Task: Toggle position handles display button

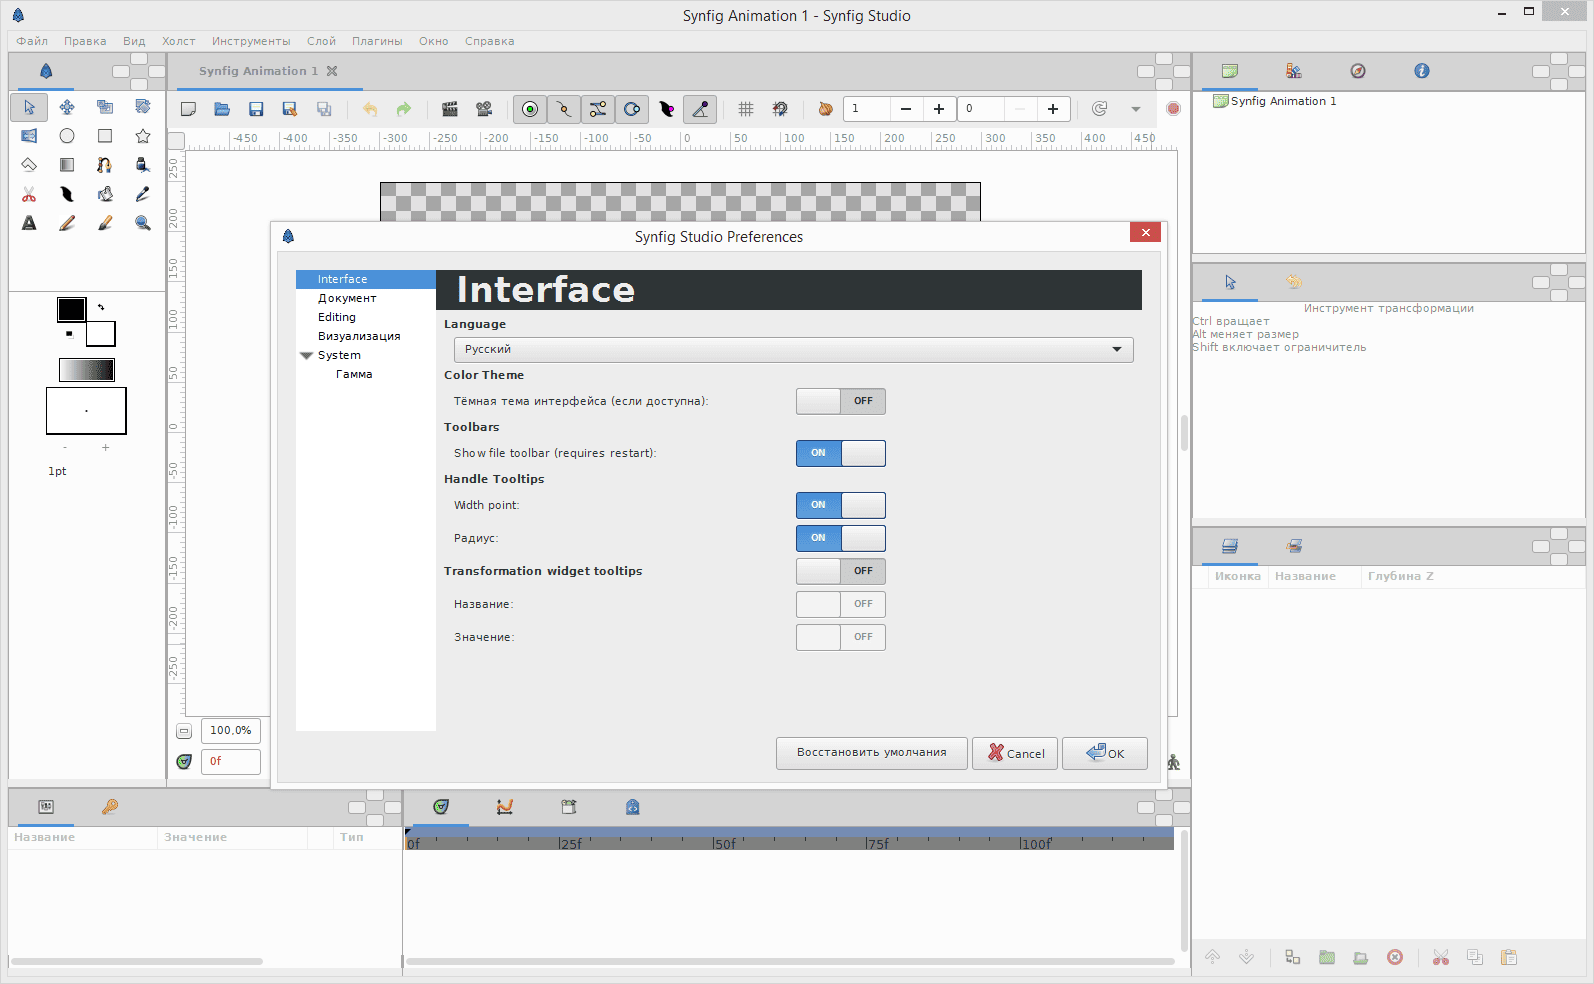Action: pos(530,109)
